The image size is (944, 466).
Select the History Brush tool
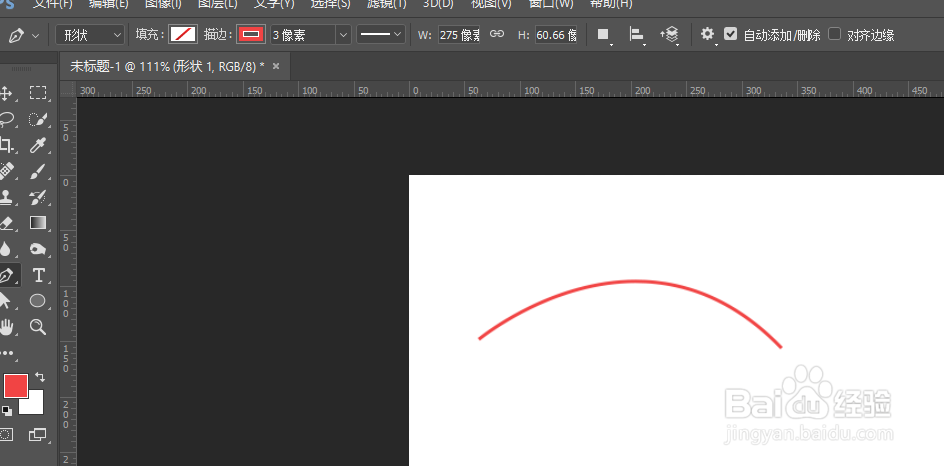[38, 197]
